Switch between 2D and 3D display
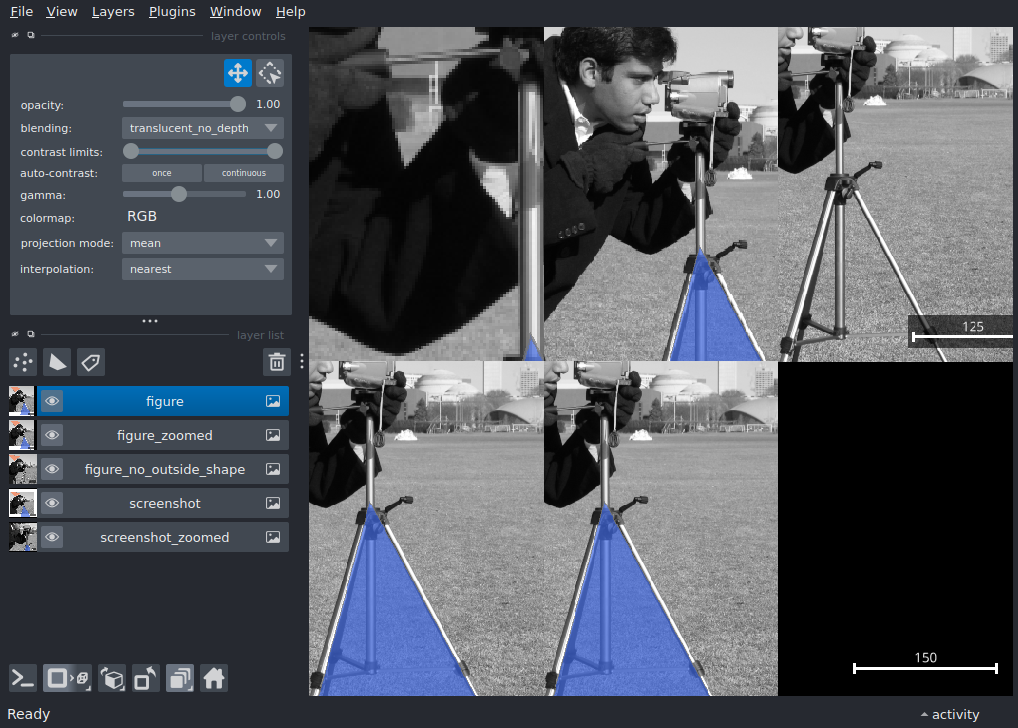1018x728 pixels. 66,678
